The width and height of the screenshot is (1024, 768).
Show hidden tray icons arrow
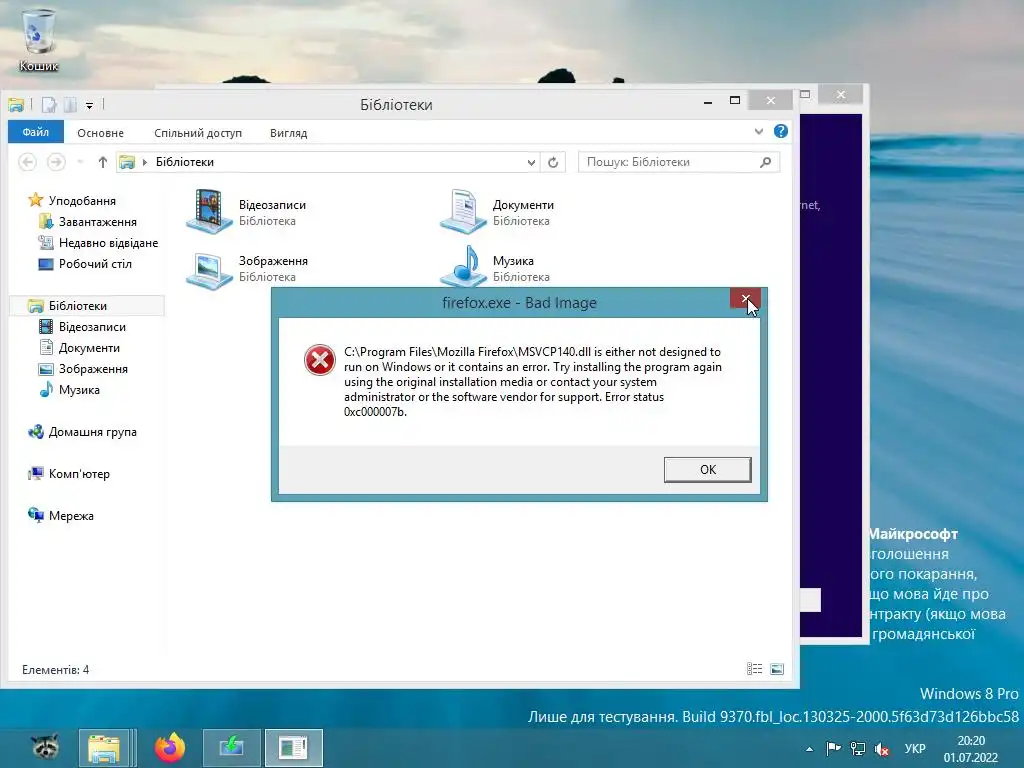click(x=810, y=749)
